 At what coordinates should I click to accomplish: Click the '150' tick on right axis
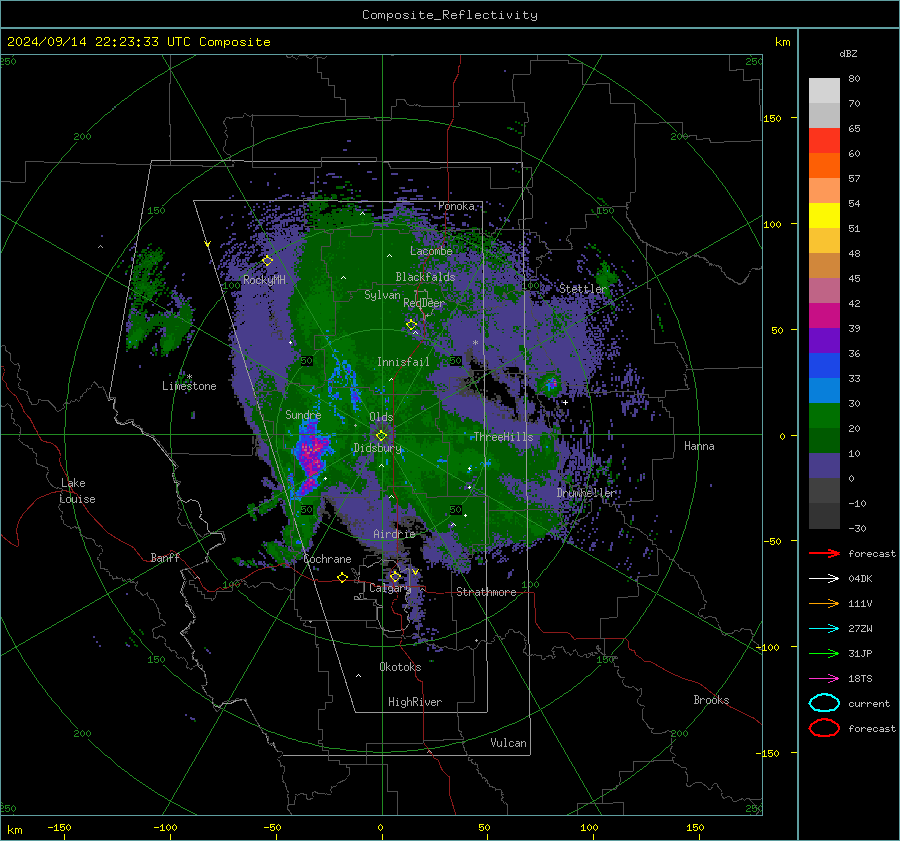pyautogui.click(x=773, y=118)
